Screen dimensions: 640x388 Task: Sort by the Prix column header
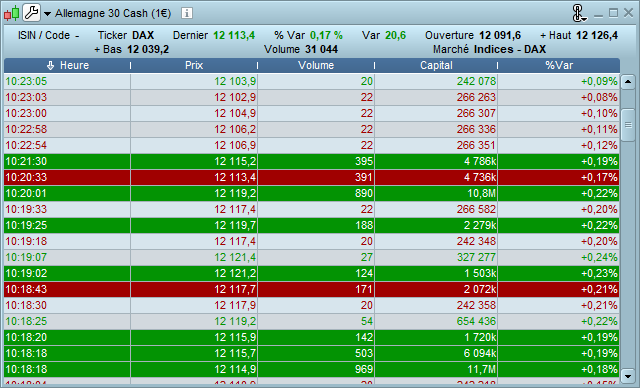pyautogui.click(x=194, y=65)
